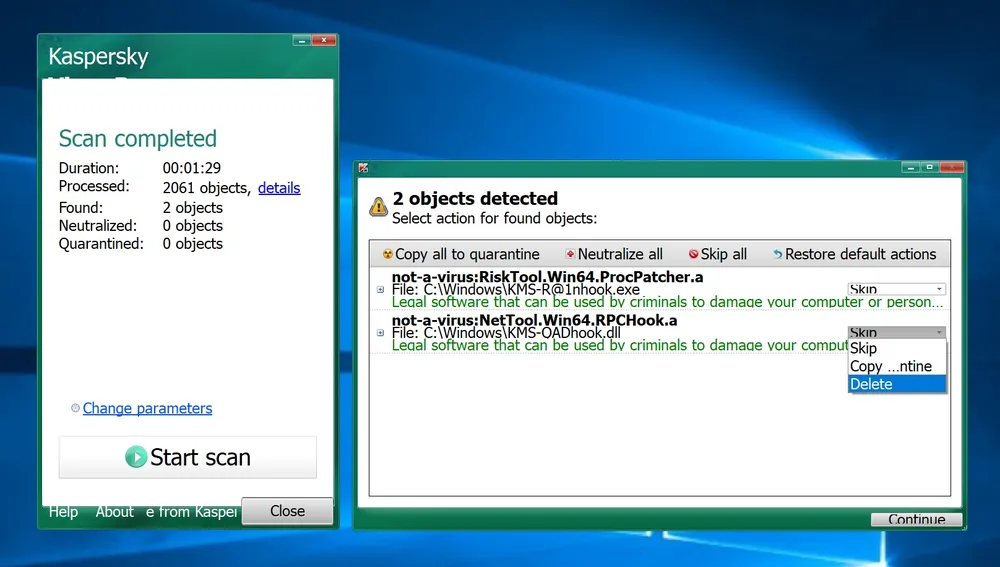Collapse the action dropdown for KMS-OADhook.dll

pyautogui.click(x=938, y=332)
